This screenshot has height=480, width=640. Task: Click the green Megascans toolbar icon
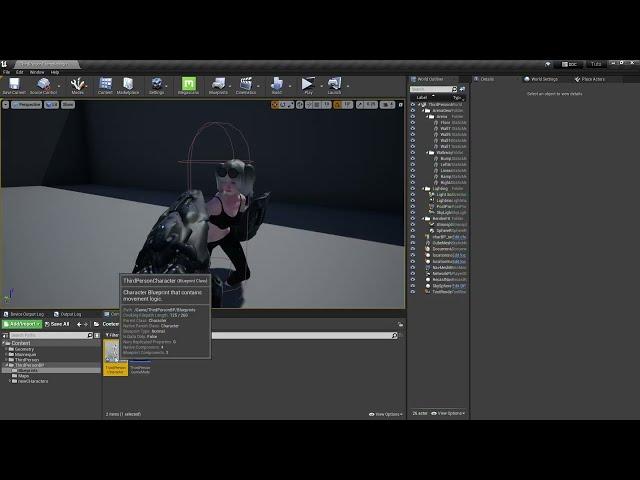click(x=189, y=84)
